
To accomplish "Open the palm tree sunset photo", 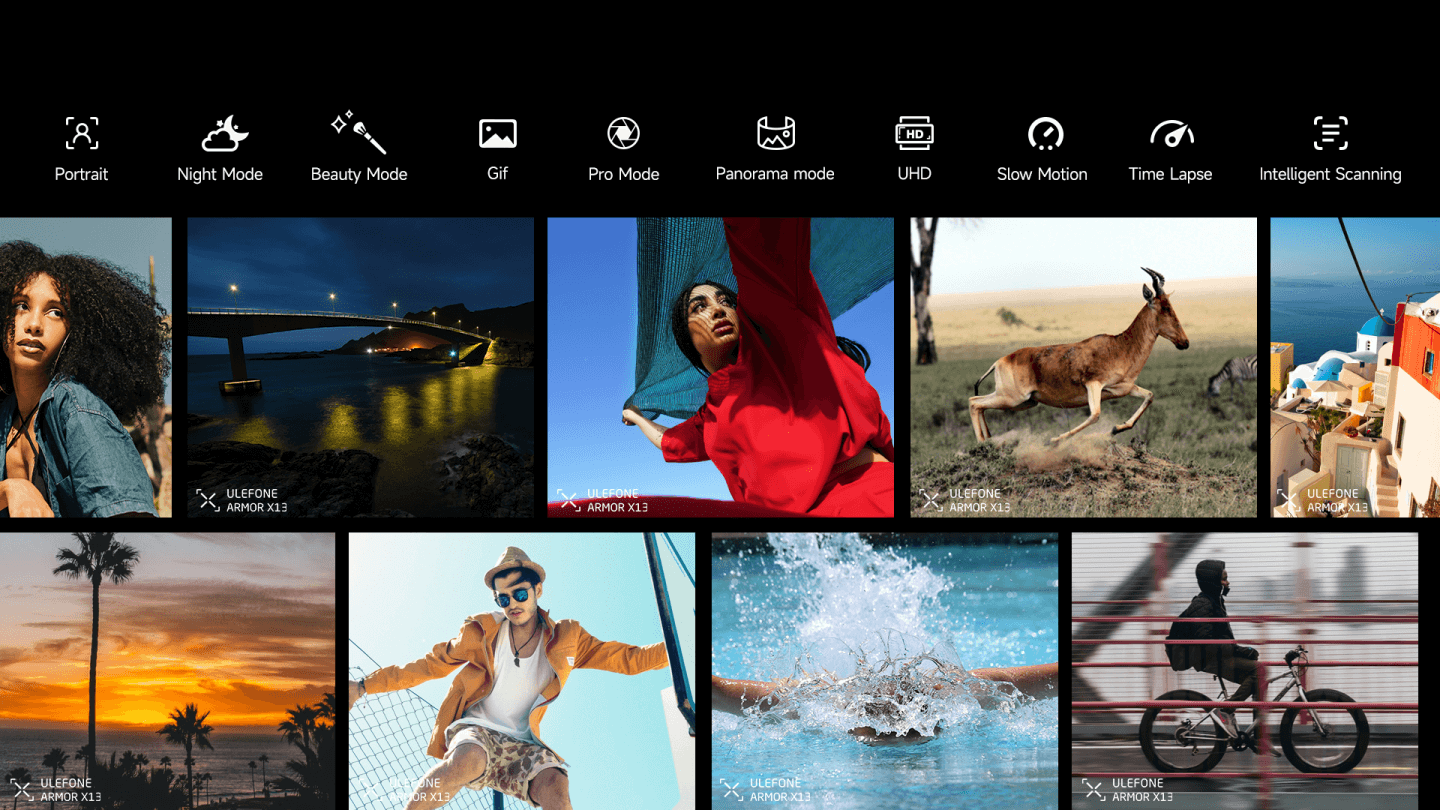I will pos(167,670).
